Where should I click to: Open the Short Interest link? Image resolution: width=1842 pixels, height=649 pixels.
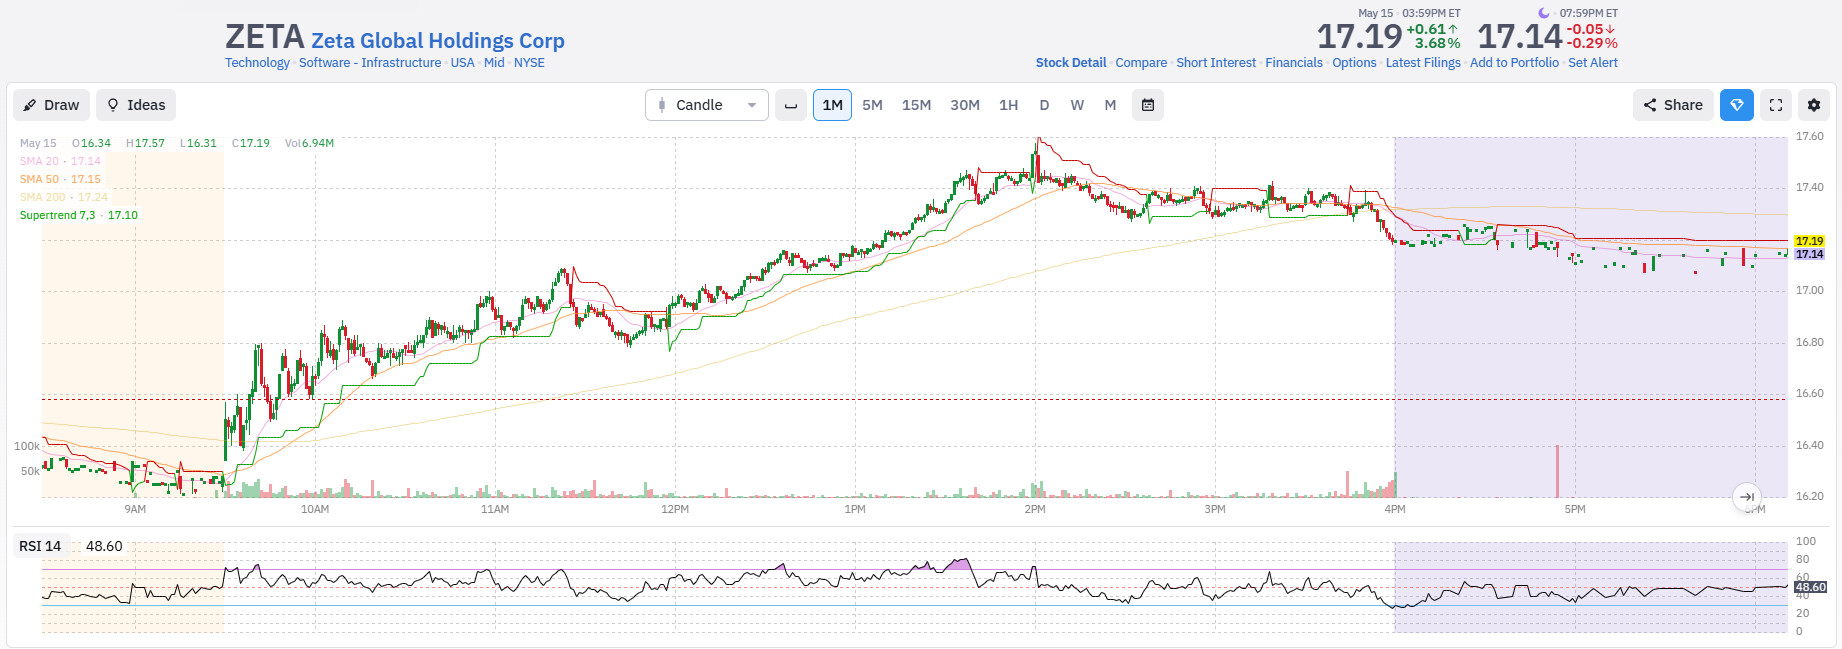1216,63
